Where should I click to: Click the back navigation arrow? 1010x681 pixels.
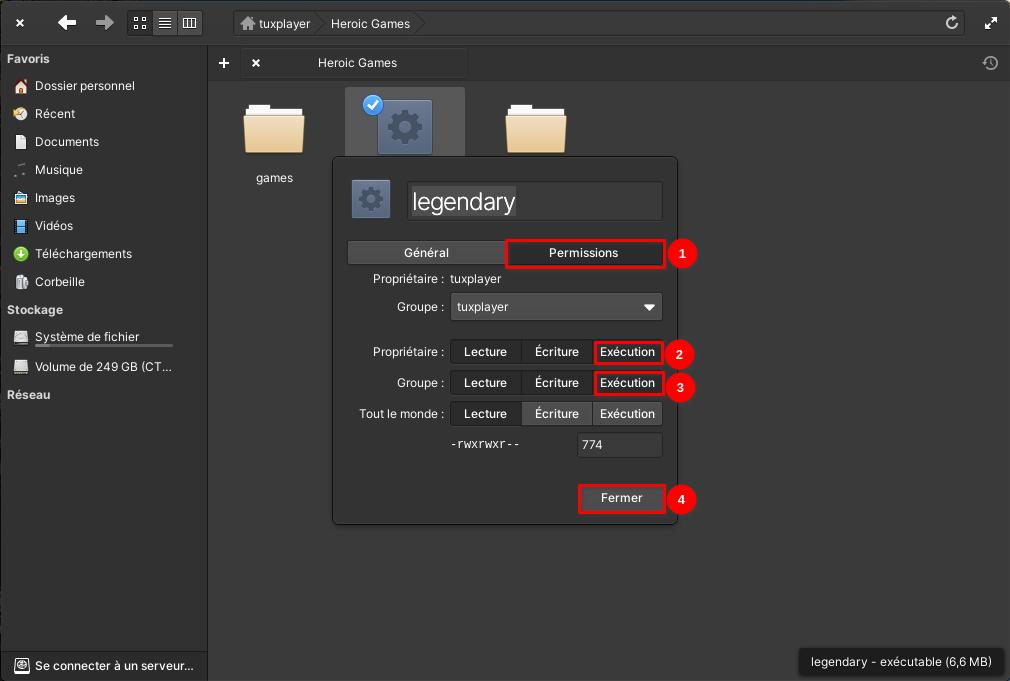[x=67, y=23]
